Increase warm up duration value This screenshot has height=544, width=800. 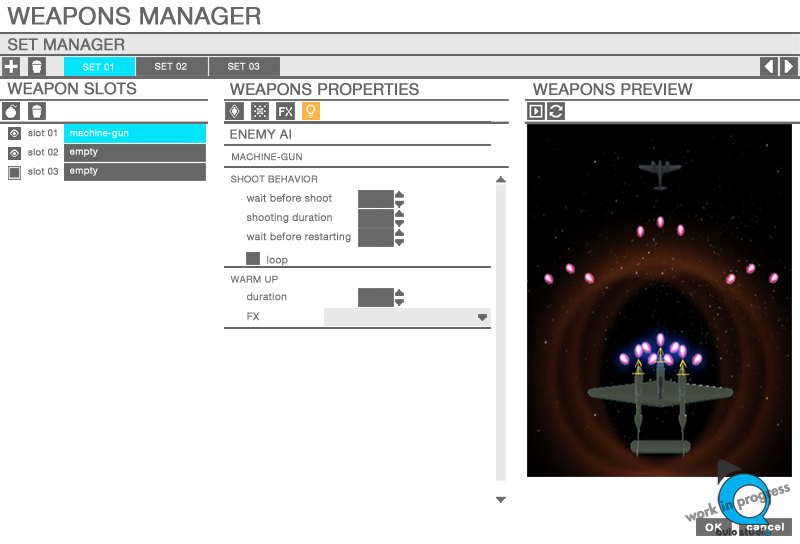pos(399,293)
